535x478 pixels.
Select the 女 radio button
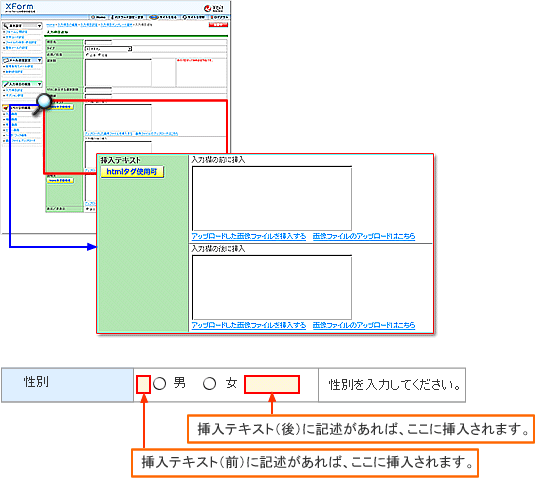coord(209,384)
